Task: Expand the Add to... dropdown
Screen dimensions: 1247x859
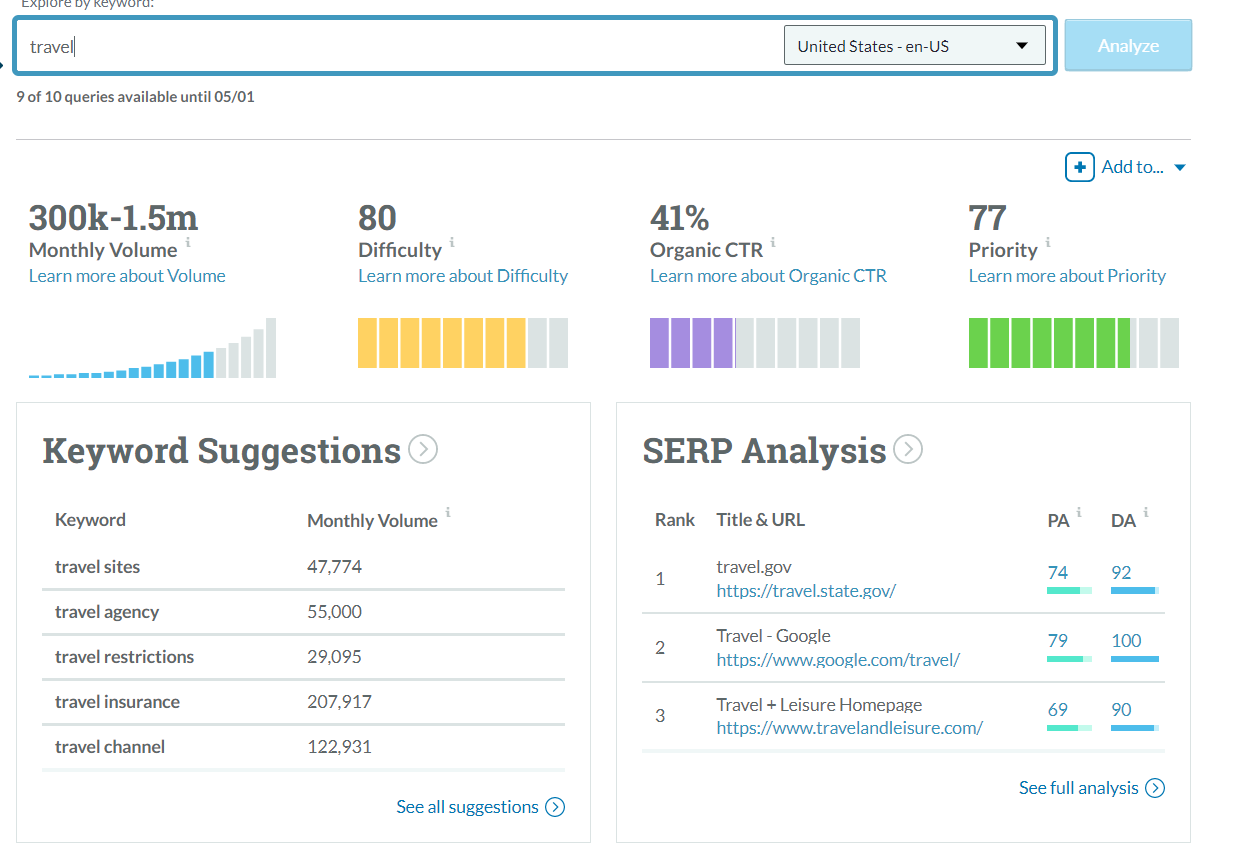Action: point(1179,167)
